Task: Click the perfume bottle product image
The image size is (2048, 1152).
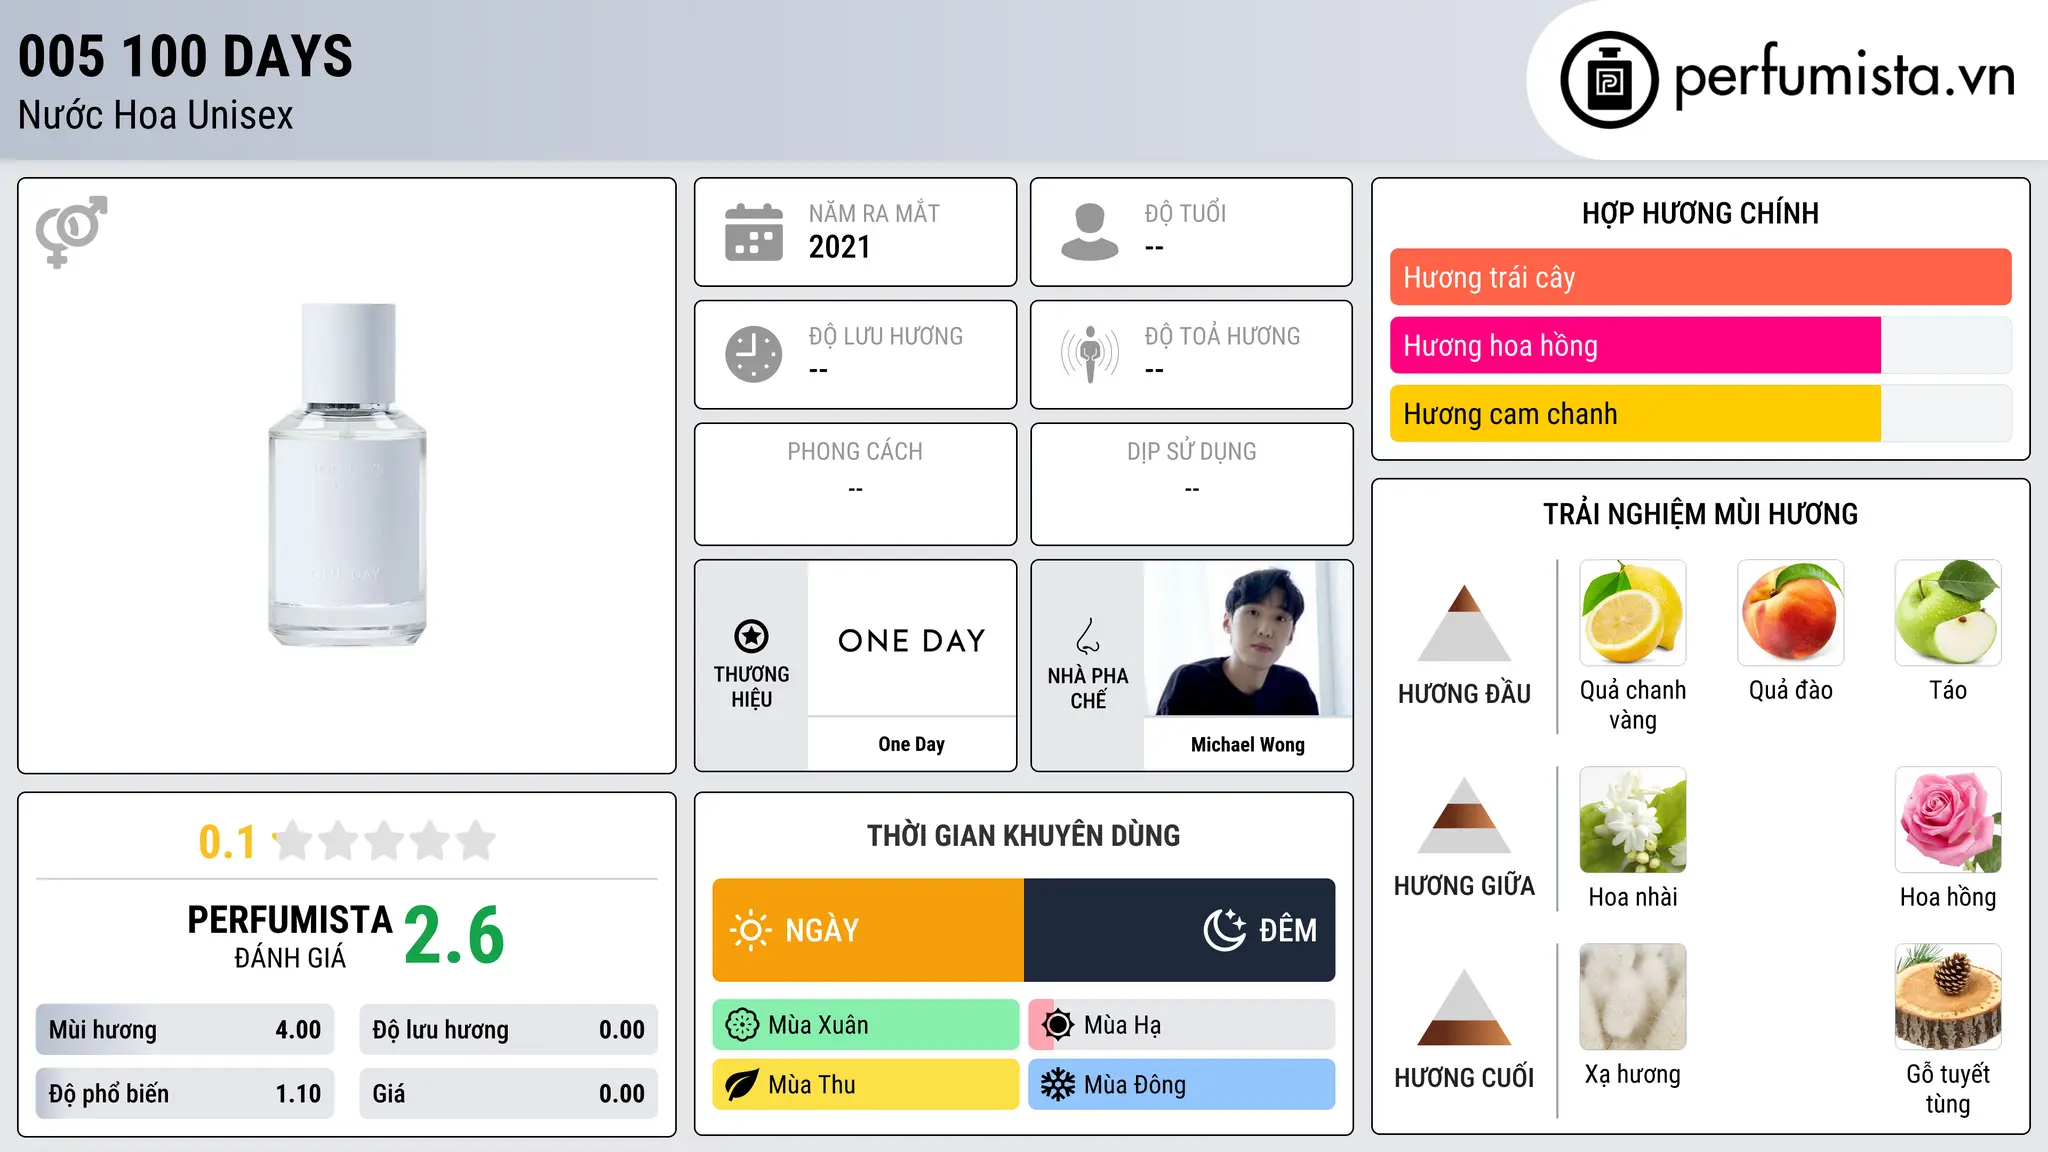Action: point(347,474)
